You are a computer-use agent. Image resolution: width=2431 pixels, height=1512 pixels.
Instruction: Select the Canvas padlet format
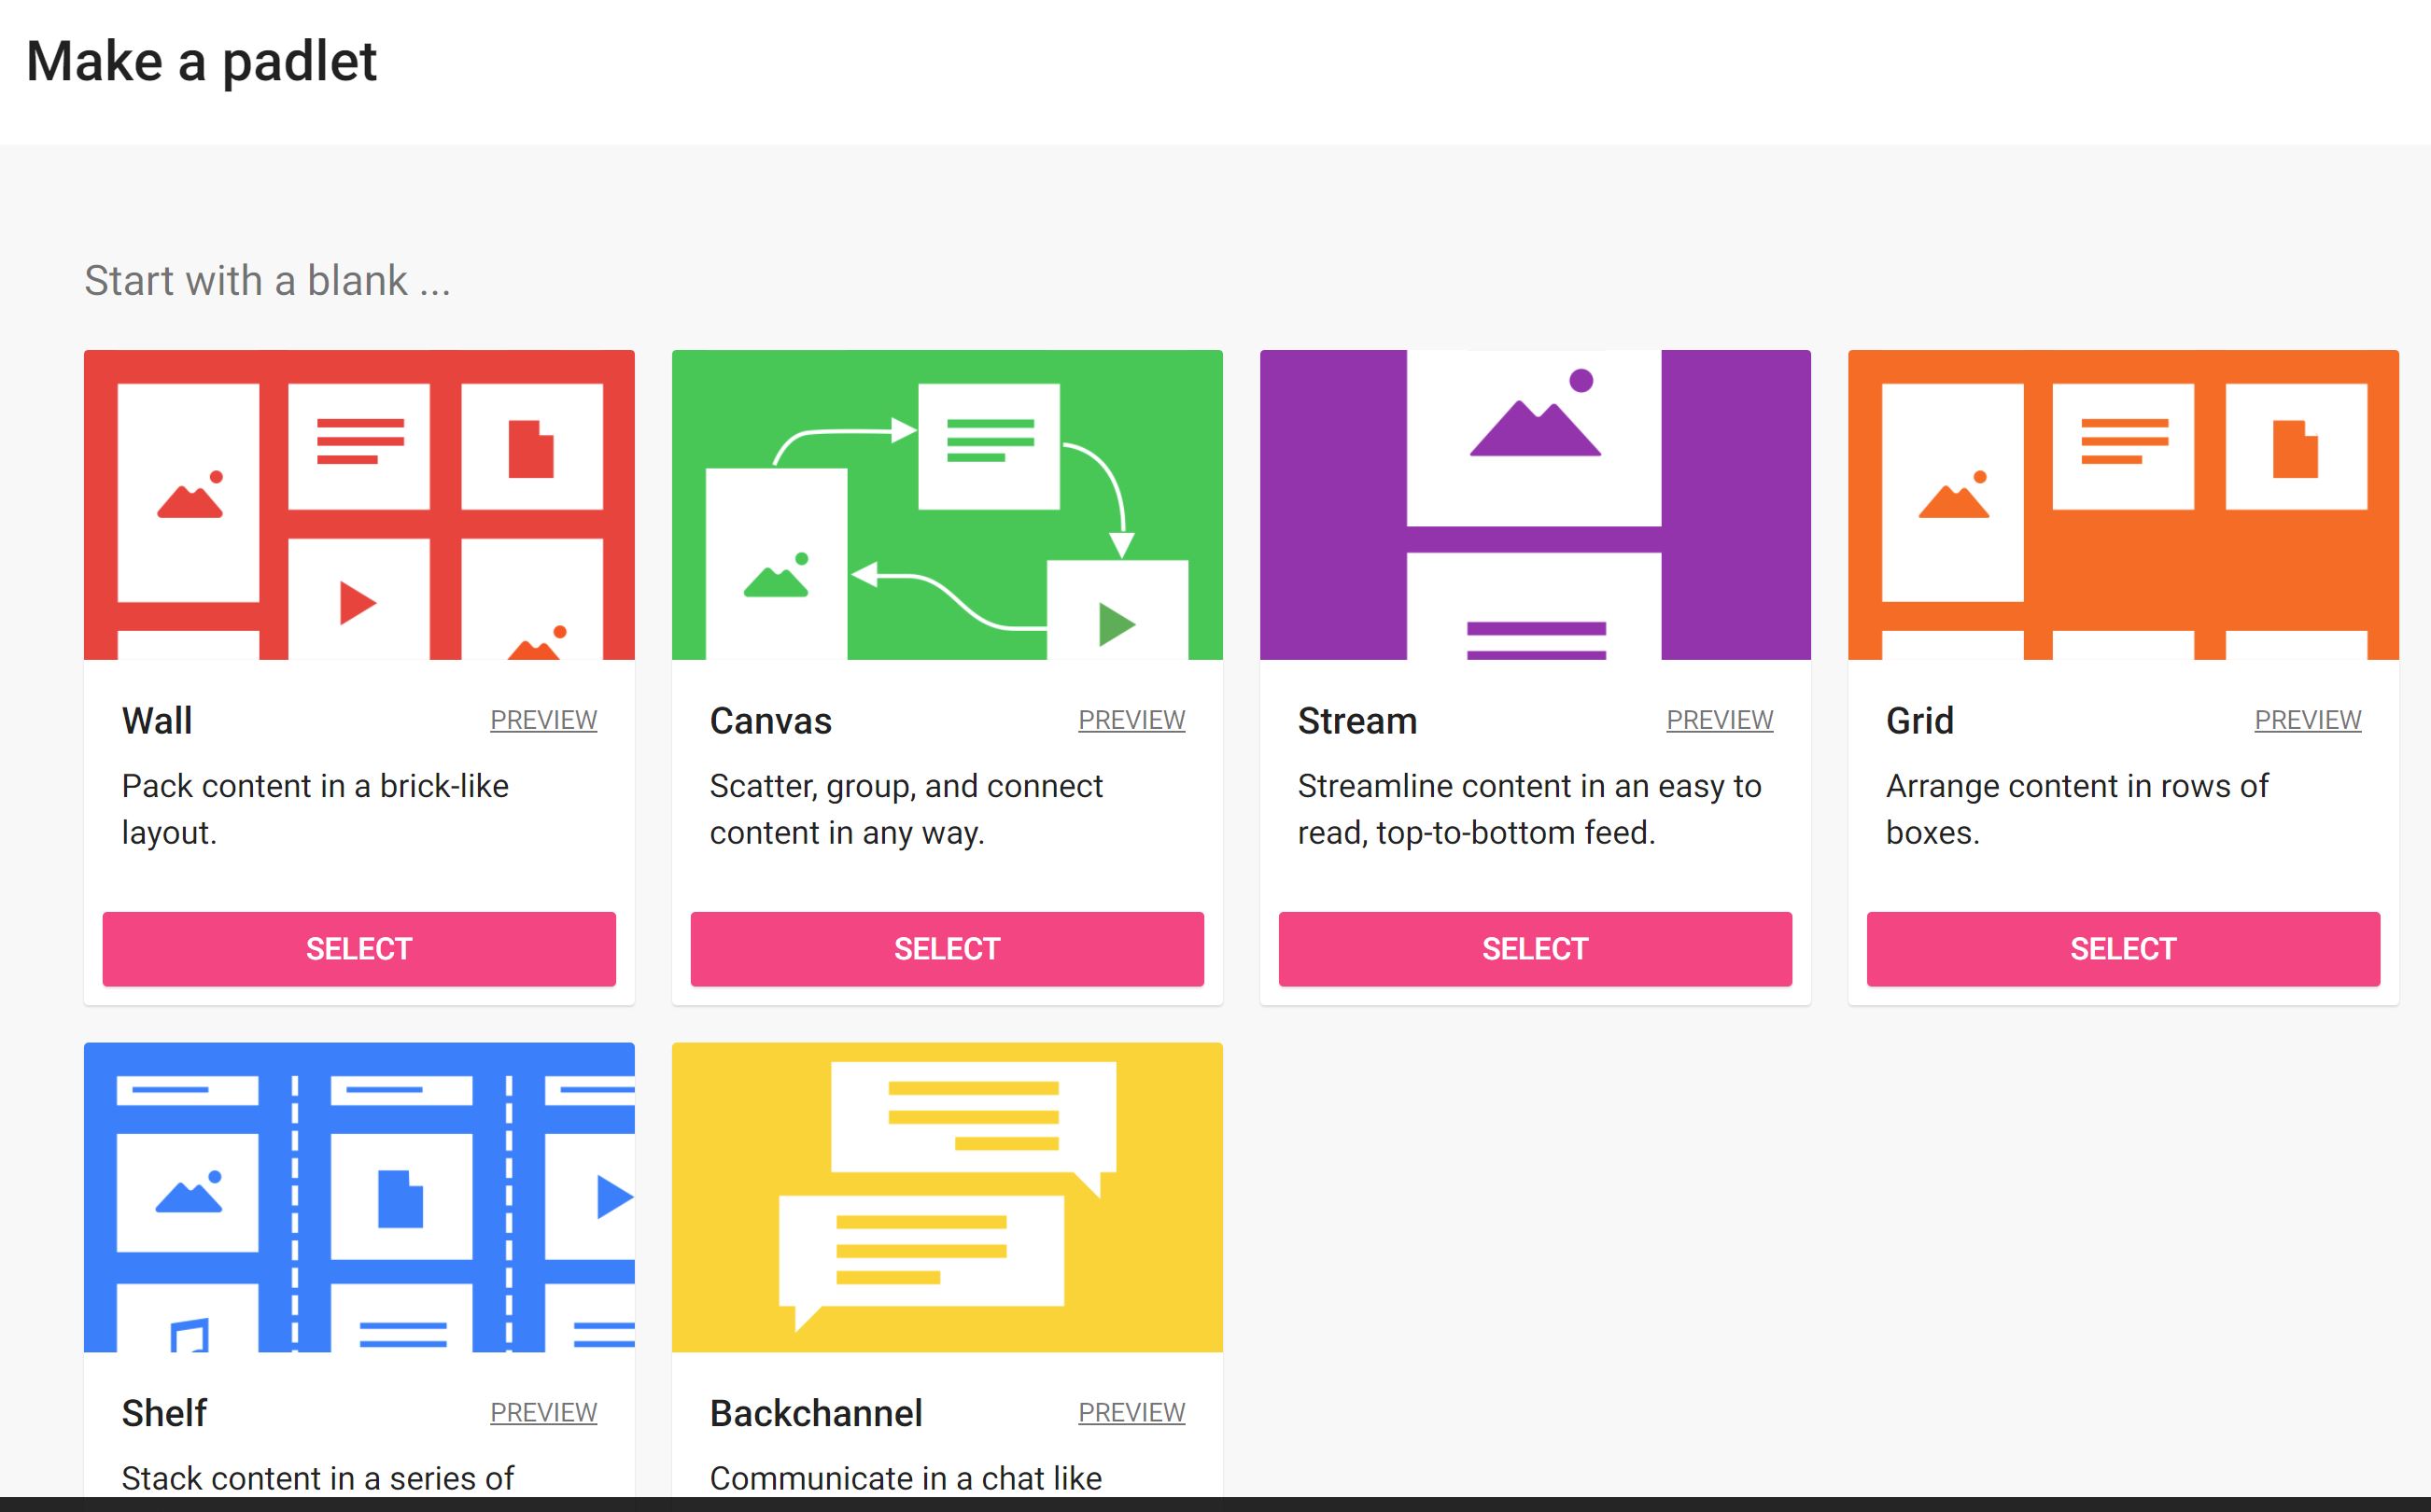click(946, 948)
